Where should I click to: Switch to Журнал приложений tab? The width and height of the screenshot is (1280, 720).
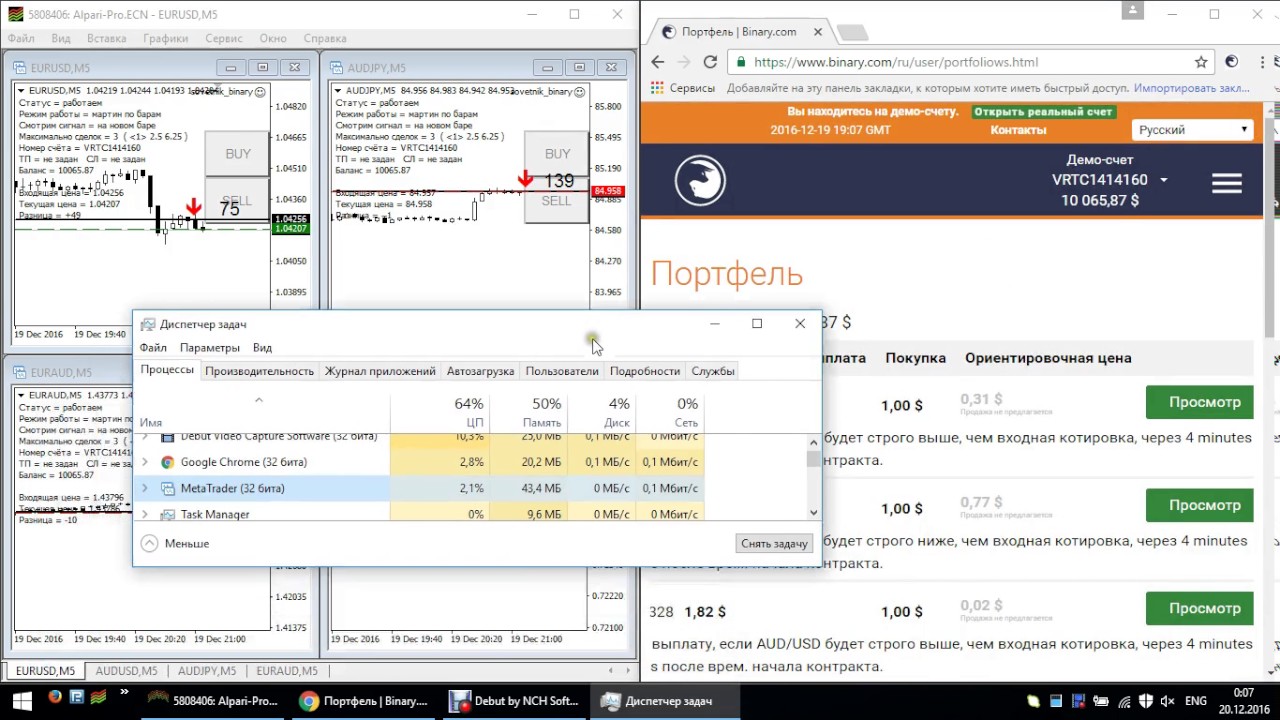coord(380,371)
